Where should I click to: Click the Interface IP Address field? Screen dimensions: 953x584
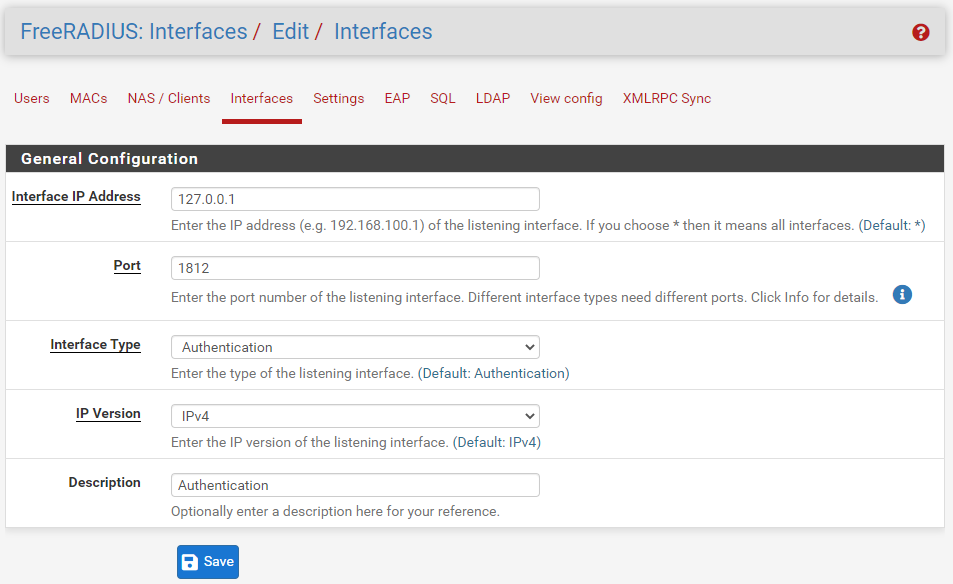(x=356, y=199)
